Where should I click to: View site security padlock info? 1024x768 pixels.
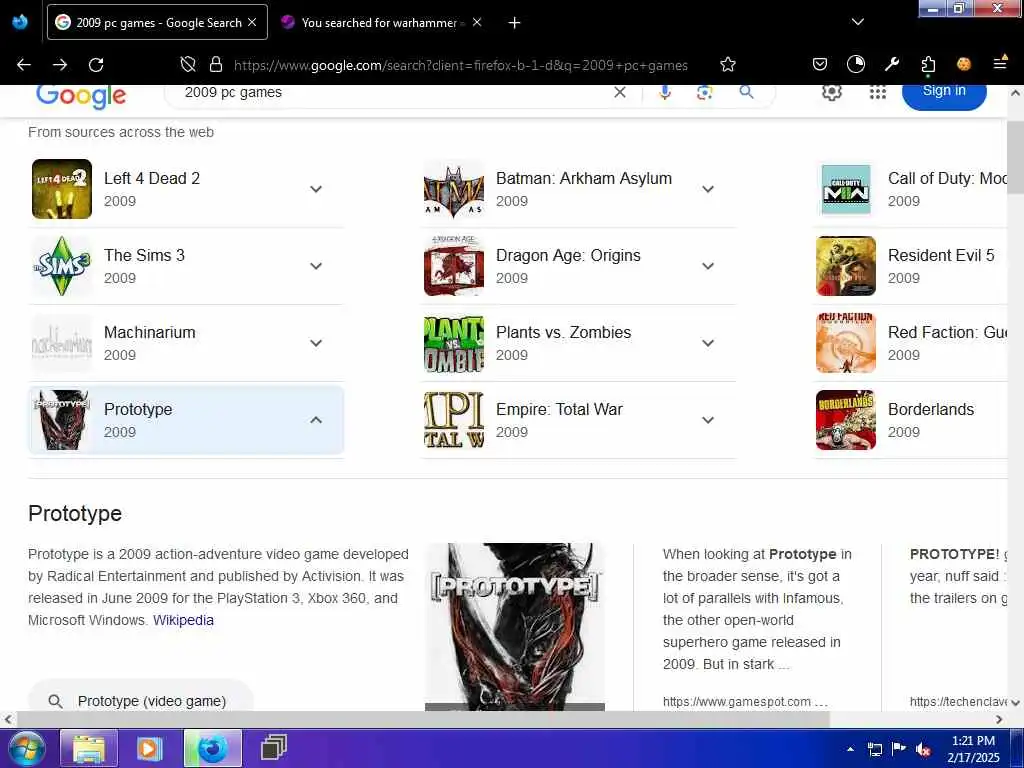point(216,64)
